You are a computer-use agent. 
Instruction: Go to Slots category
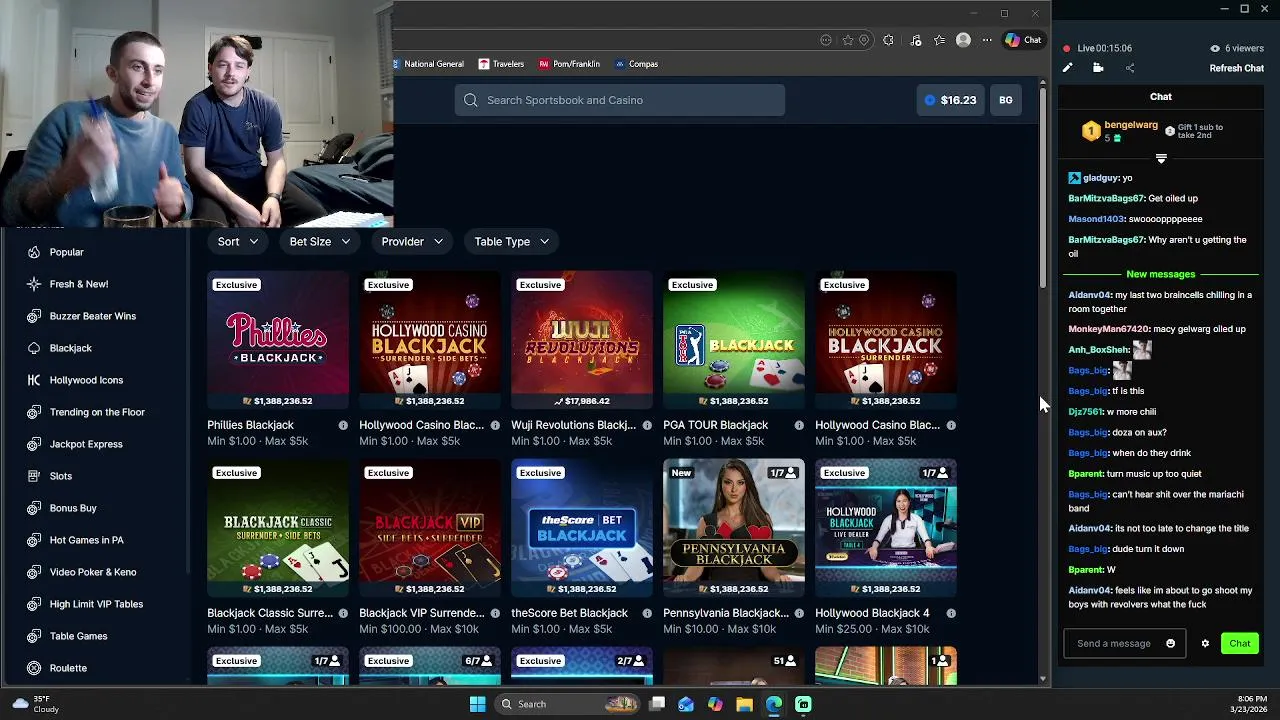[x=61, y=476]
